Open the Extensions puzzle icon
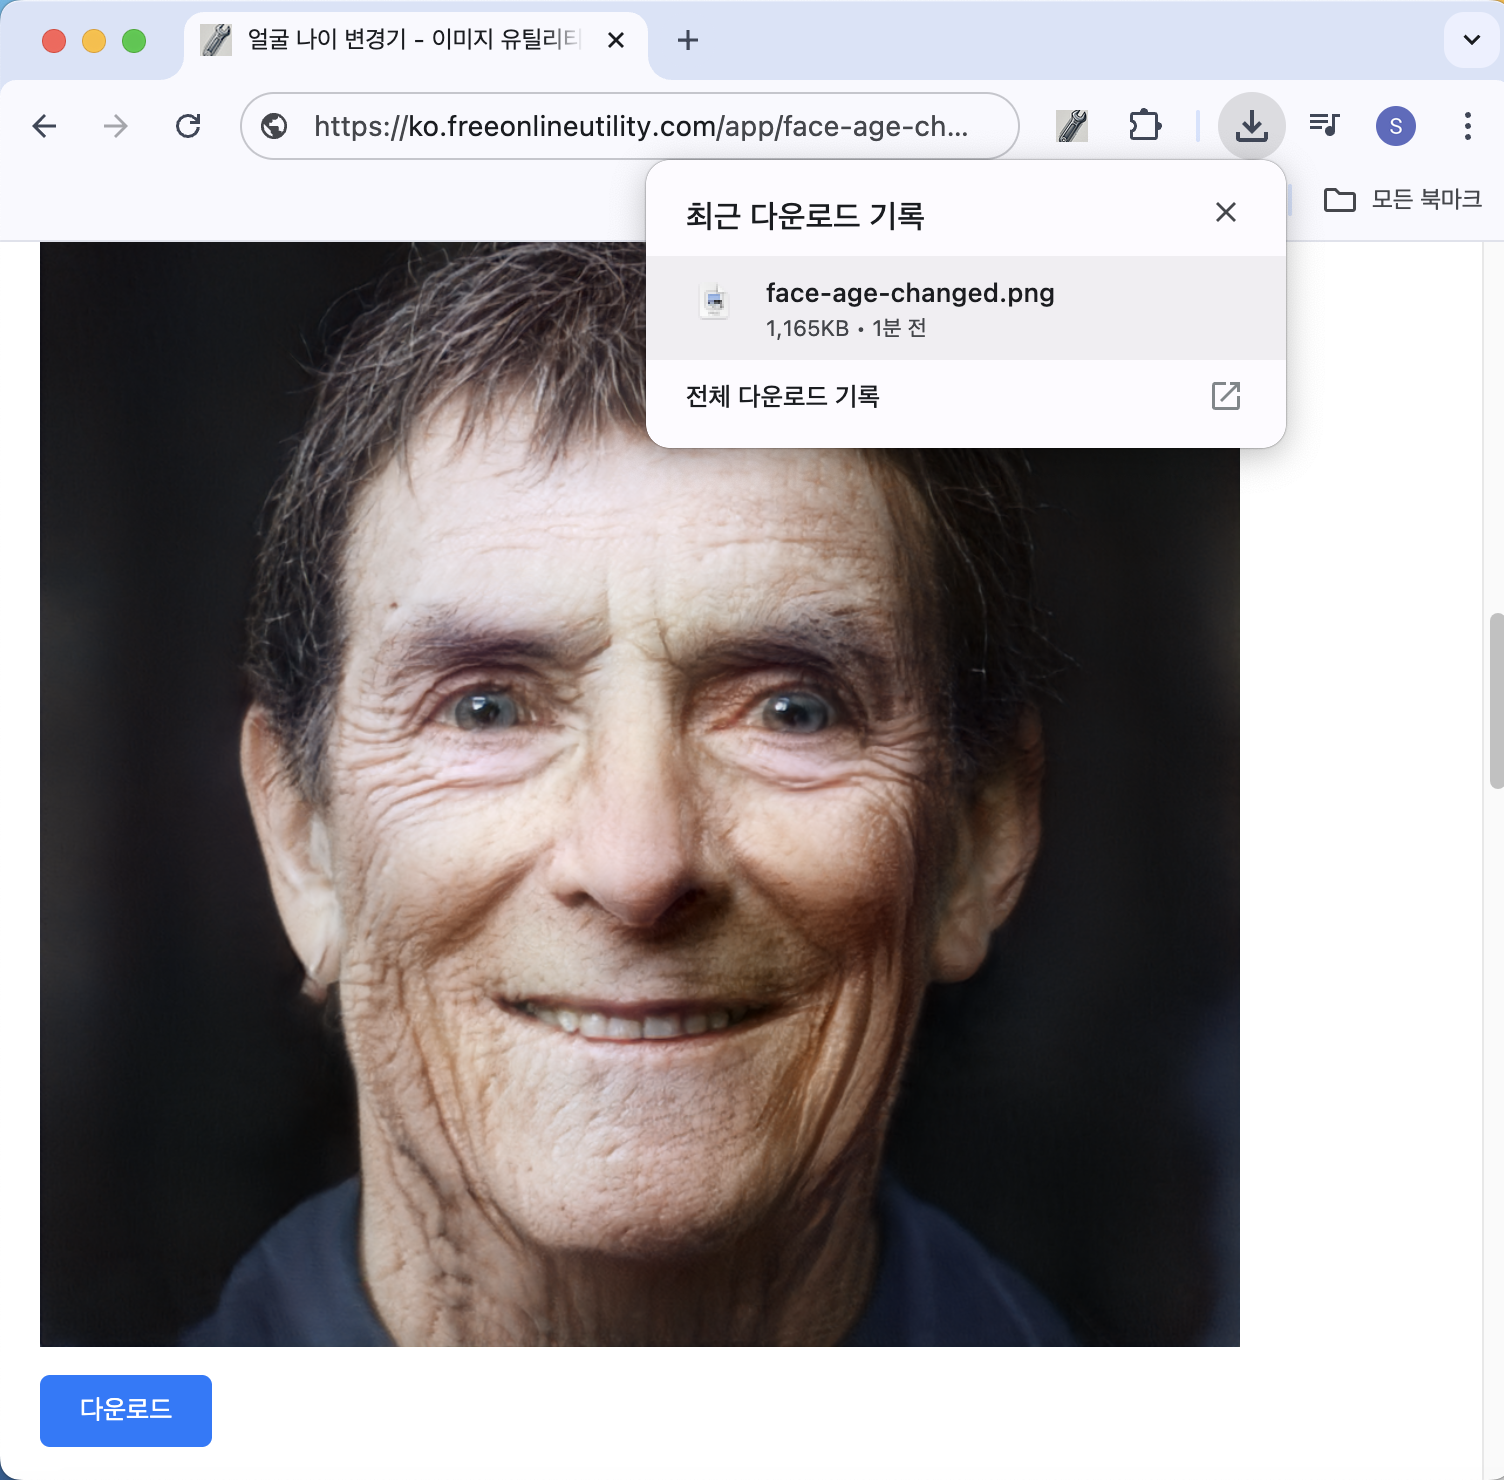Screen dimensions: 1504x1480 coord(1145,126)
